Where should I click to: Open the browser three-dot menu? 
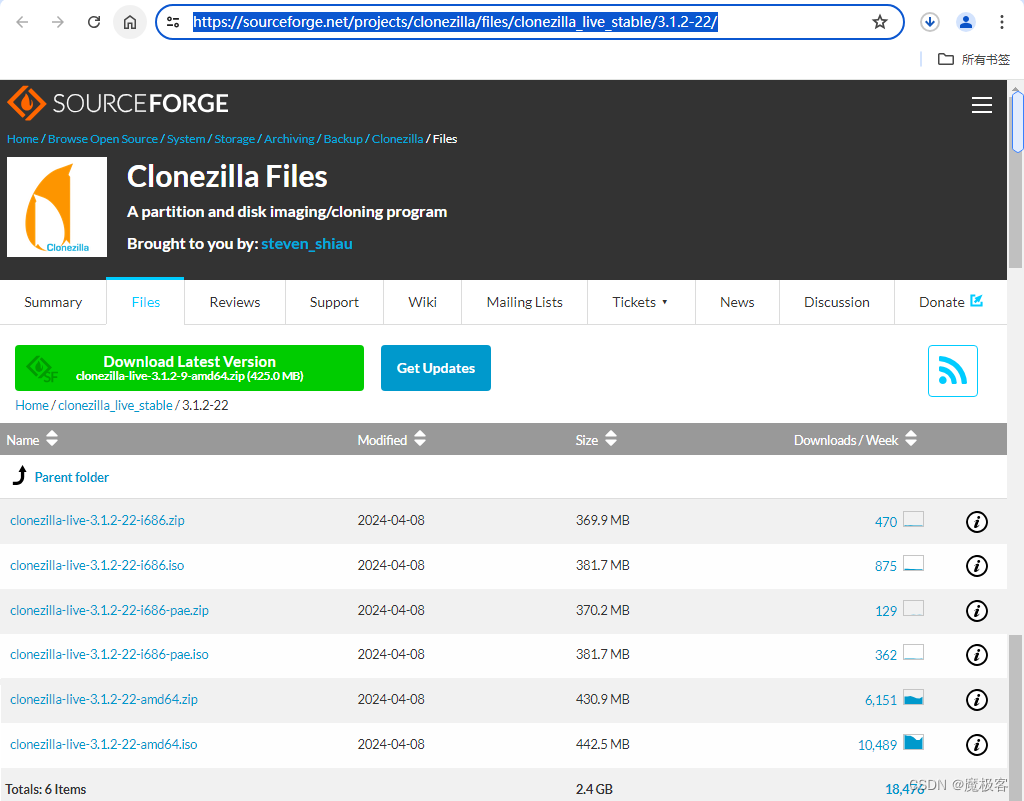[x=1001, y=22]
